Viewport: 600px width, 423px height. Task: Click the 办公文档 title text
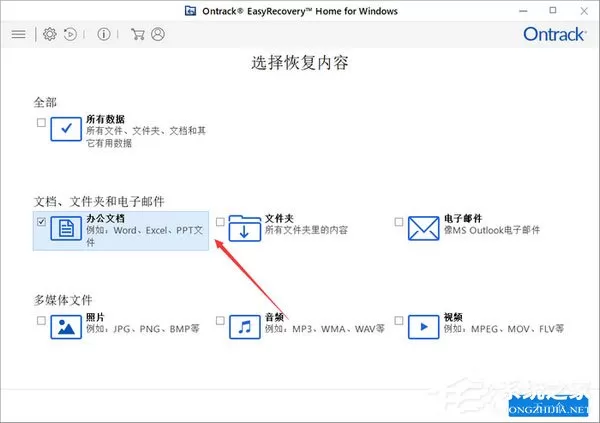click(x=105, y=218)
